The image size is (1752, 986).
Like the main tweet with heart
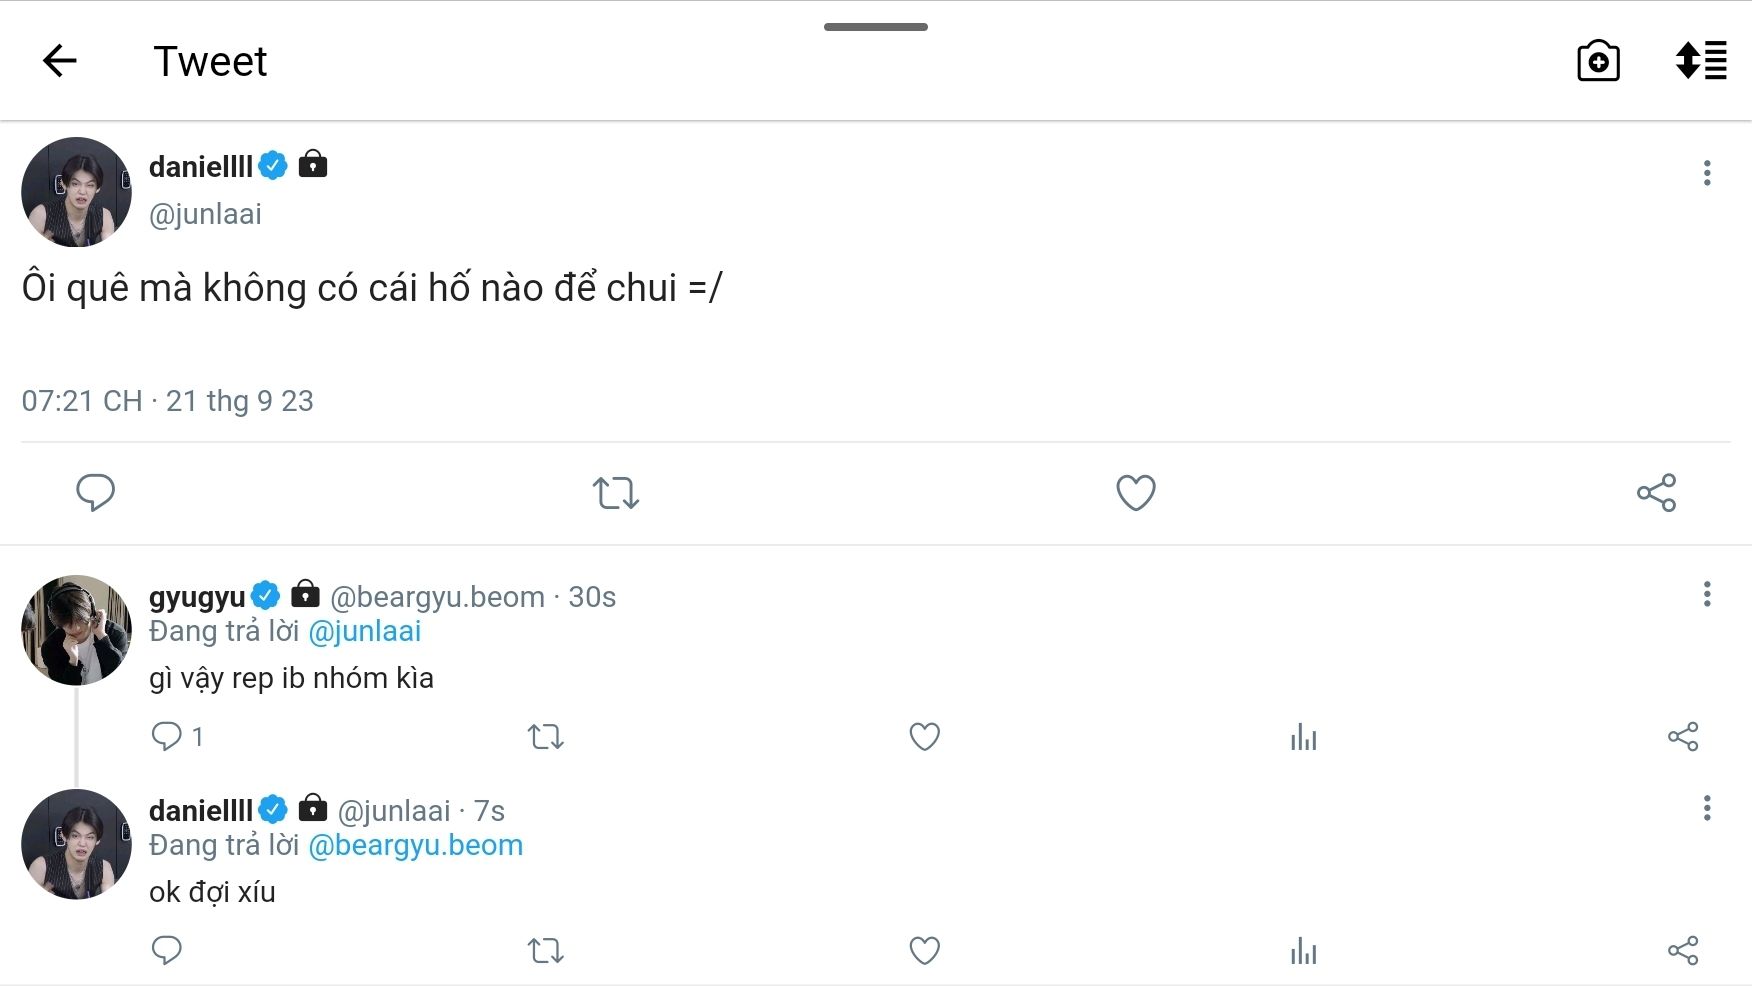tap(1136, 493)
